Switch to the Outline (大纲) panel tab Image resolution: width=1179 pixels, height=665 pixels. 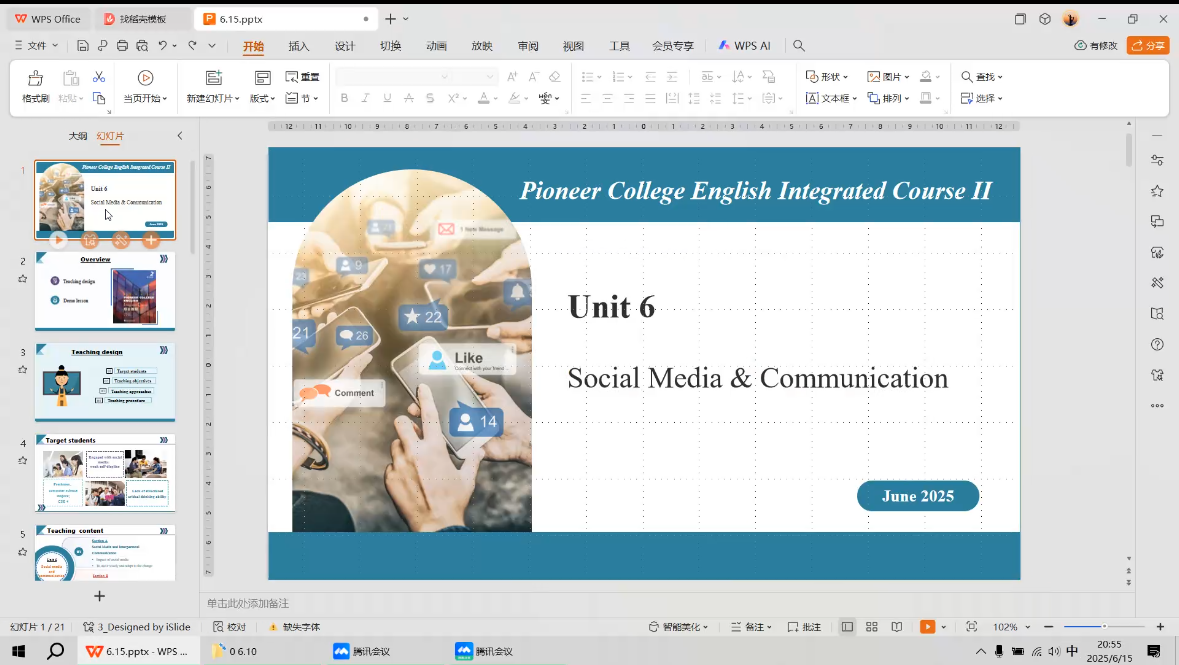78,136
